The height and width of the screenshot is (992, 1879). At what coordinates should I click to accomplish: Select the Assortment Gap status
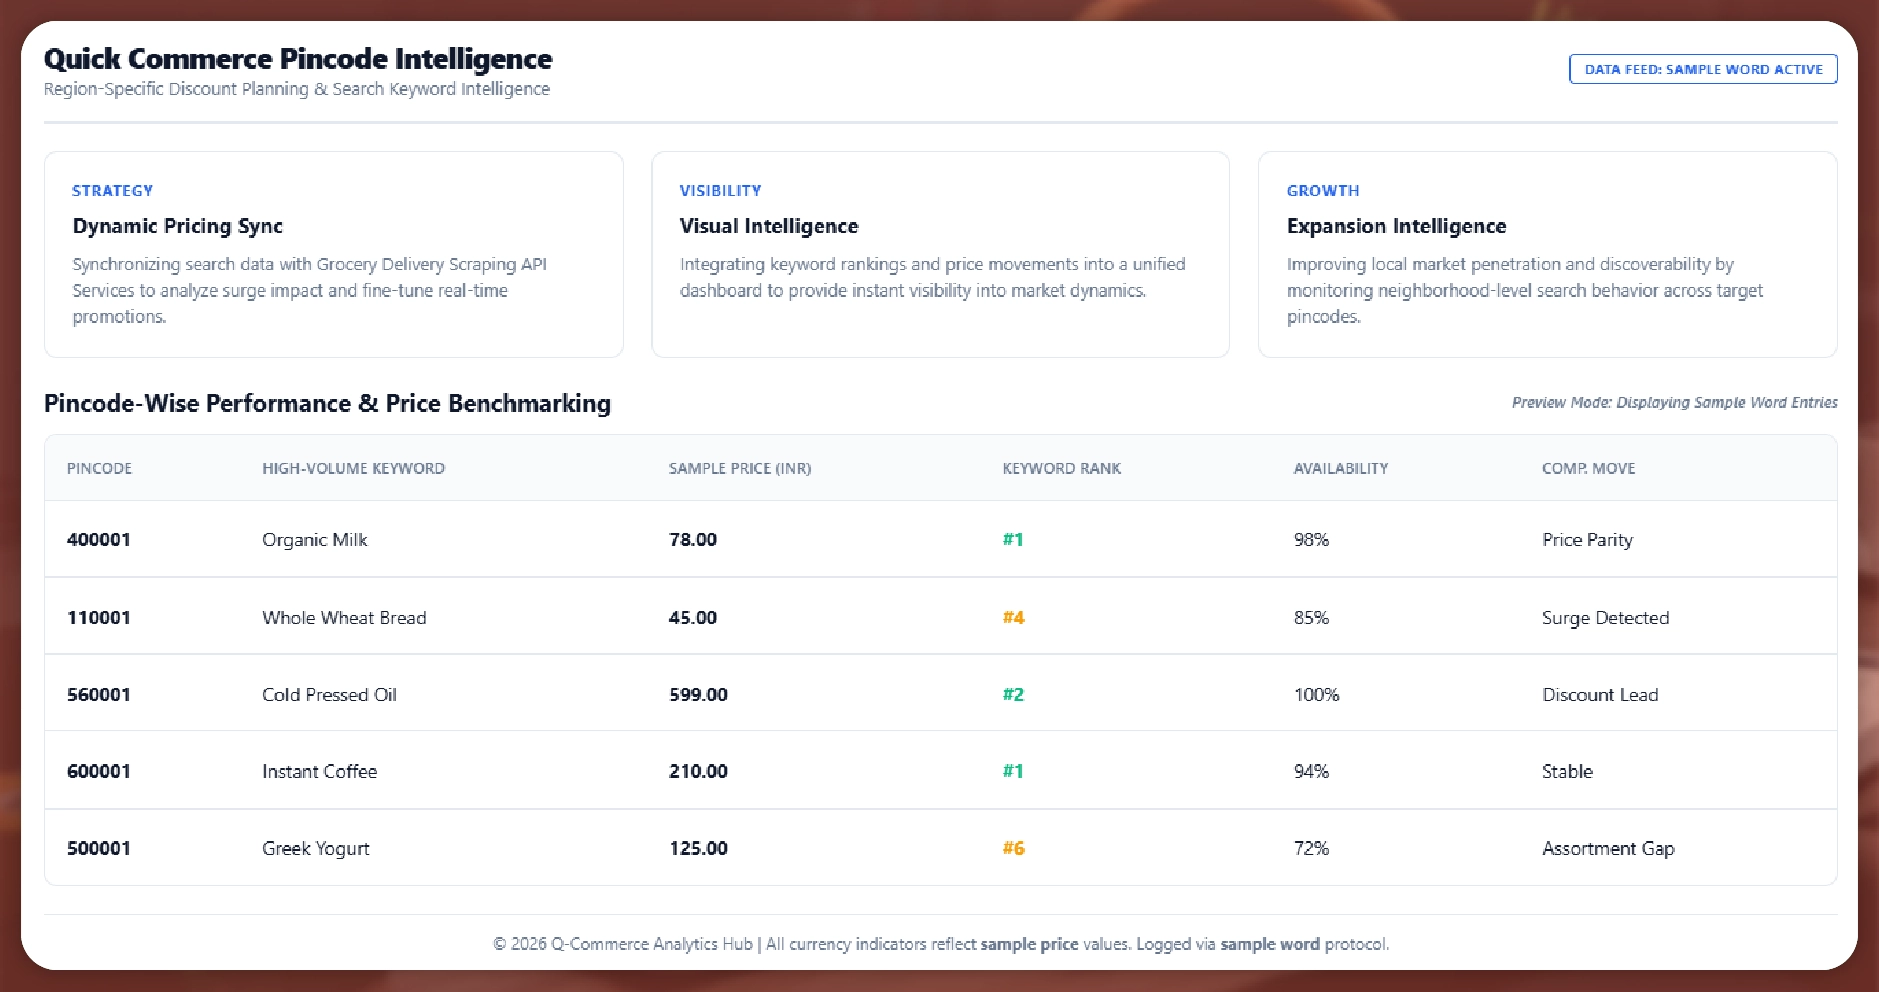[1607, 849]
